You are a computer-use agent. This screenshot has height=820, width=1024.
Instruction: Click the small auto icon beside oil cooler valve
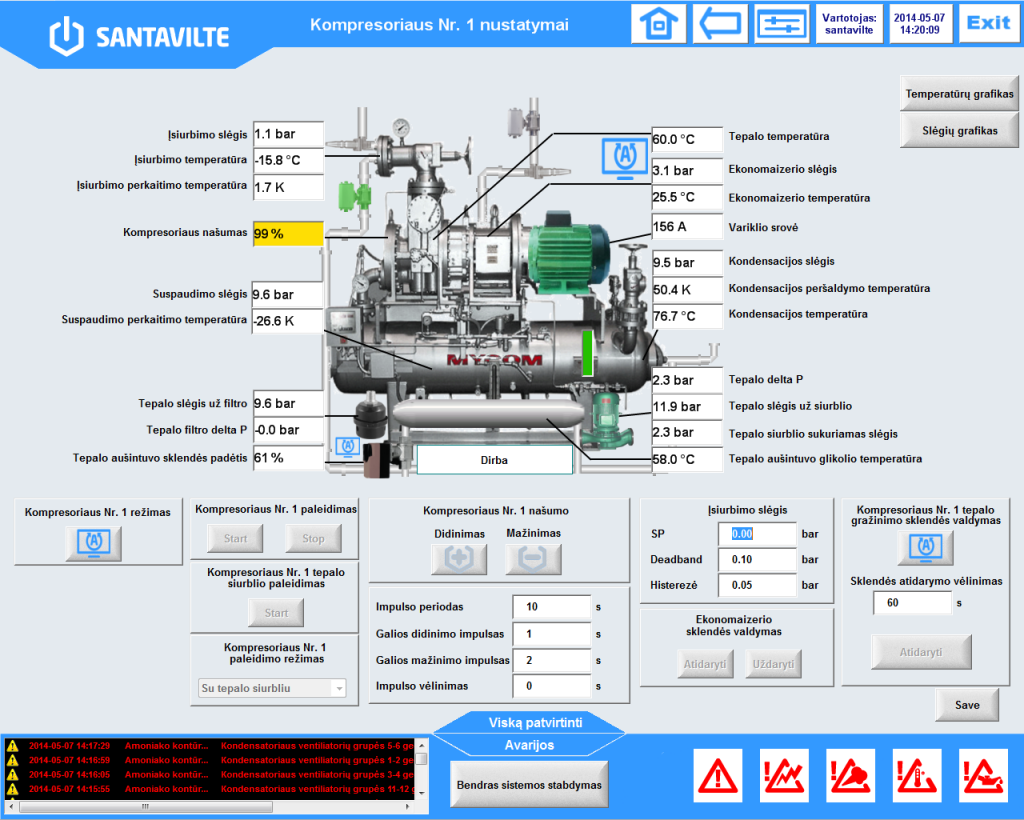pyautogui.click(x=347, y=447)
